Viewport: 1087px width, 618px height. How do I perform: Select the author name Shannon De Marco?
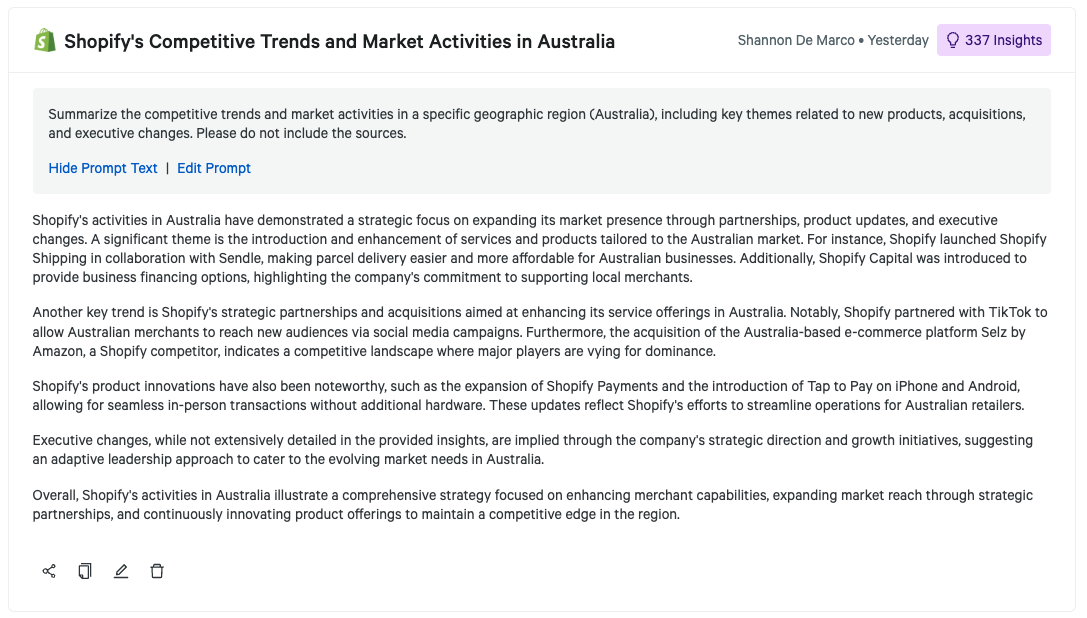coord(796,41)
